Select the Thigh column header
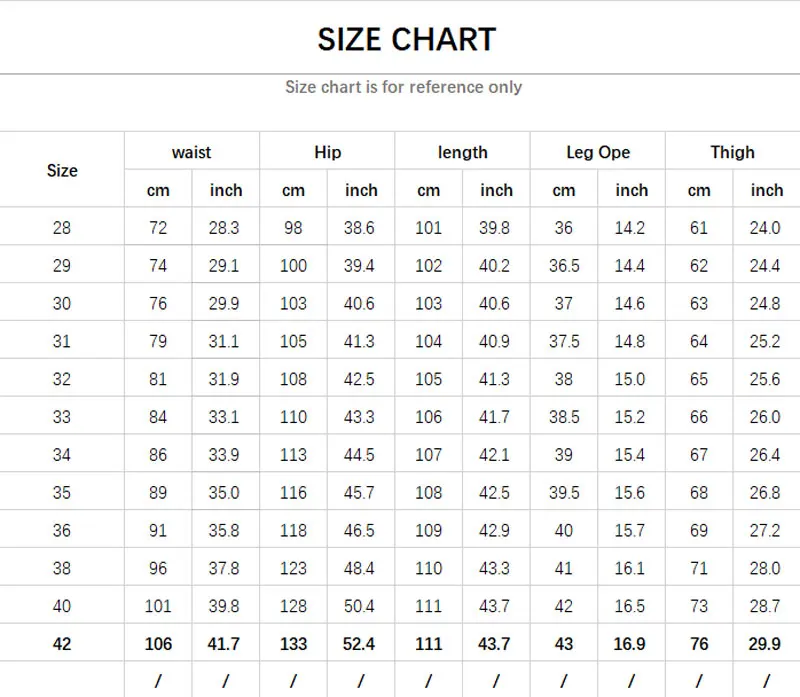The width and height of the screenshot is (800, 697). [x=733, y=152]
